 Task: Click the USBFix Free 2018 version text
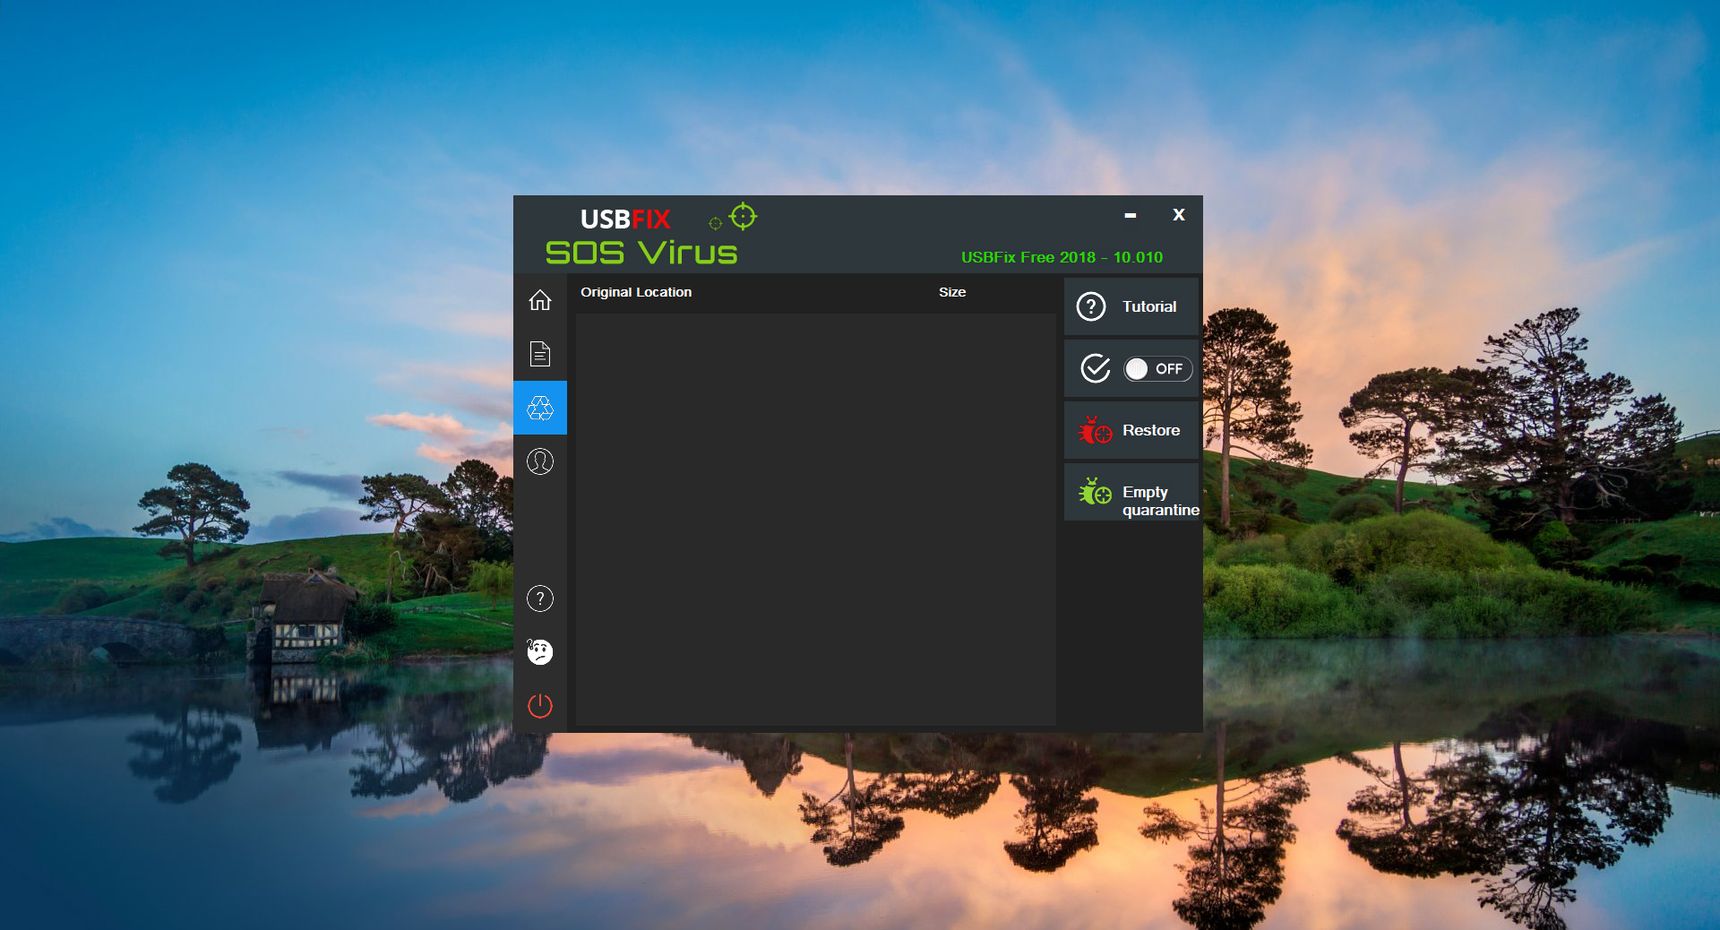click(1062, 257)
